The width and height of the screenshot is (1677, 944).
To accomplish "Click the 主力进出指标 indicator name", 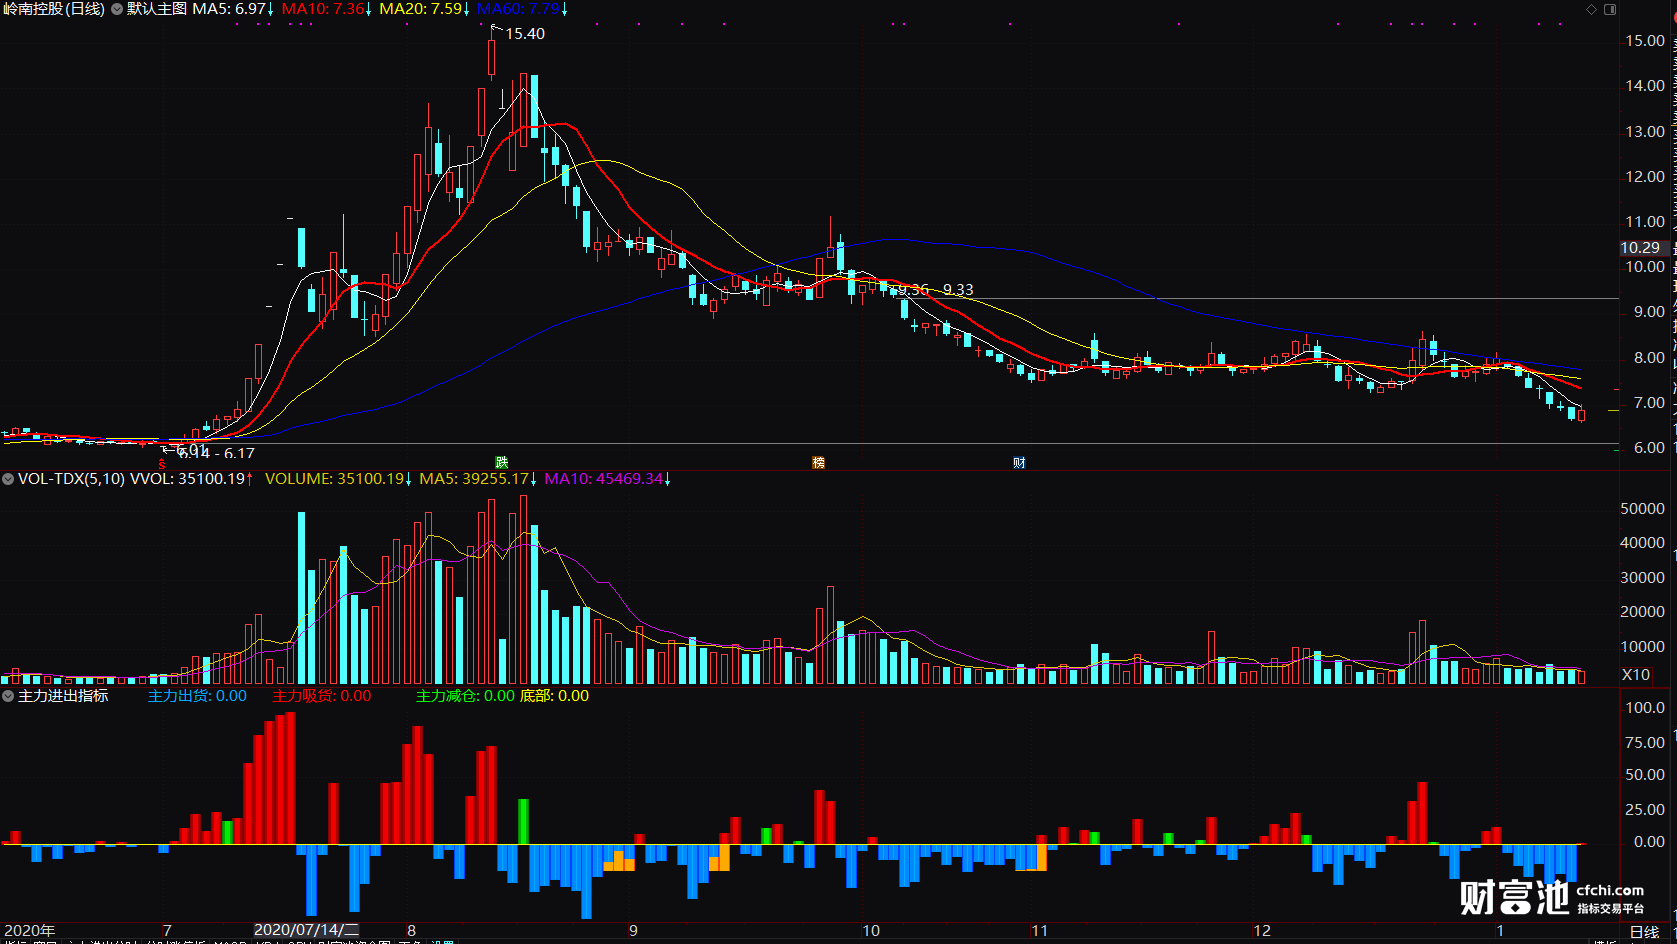I will [x=63, y=696].
